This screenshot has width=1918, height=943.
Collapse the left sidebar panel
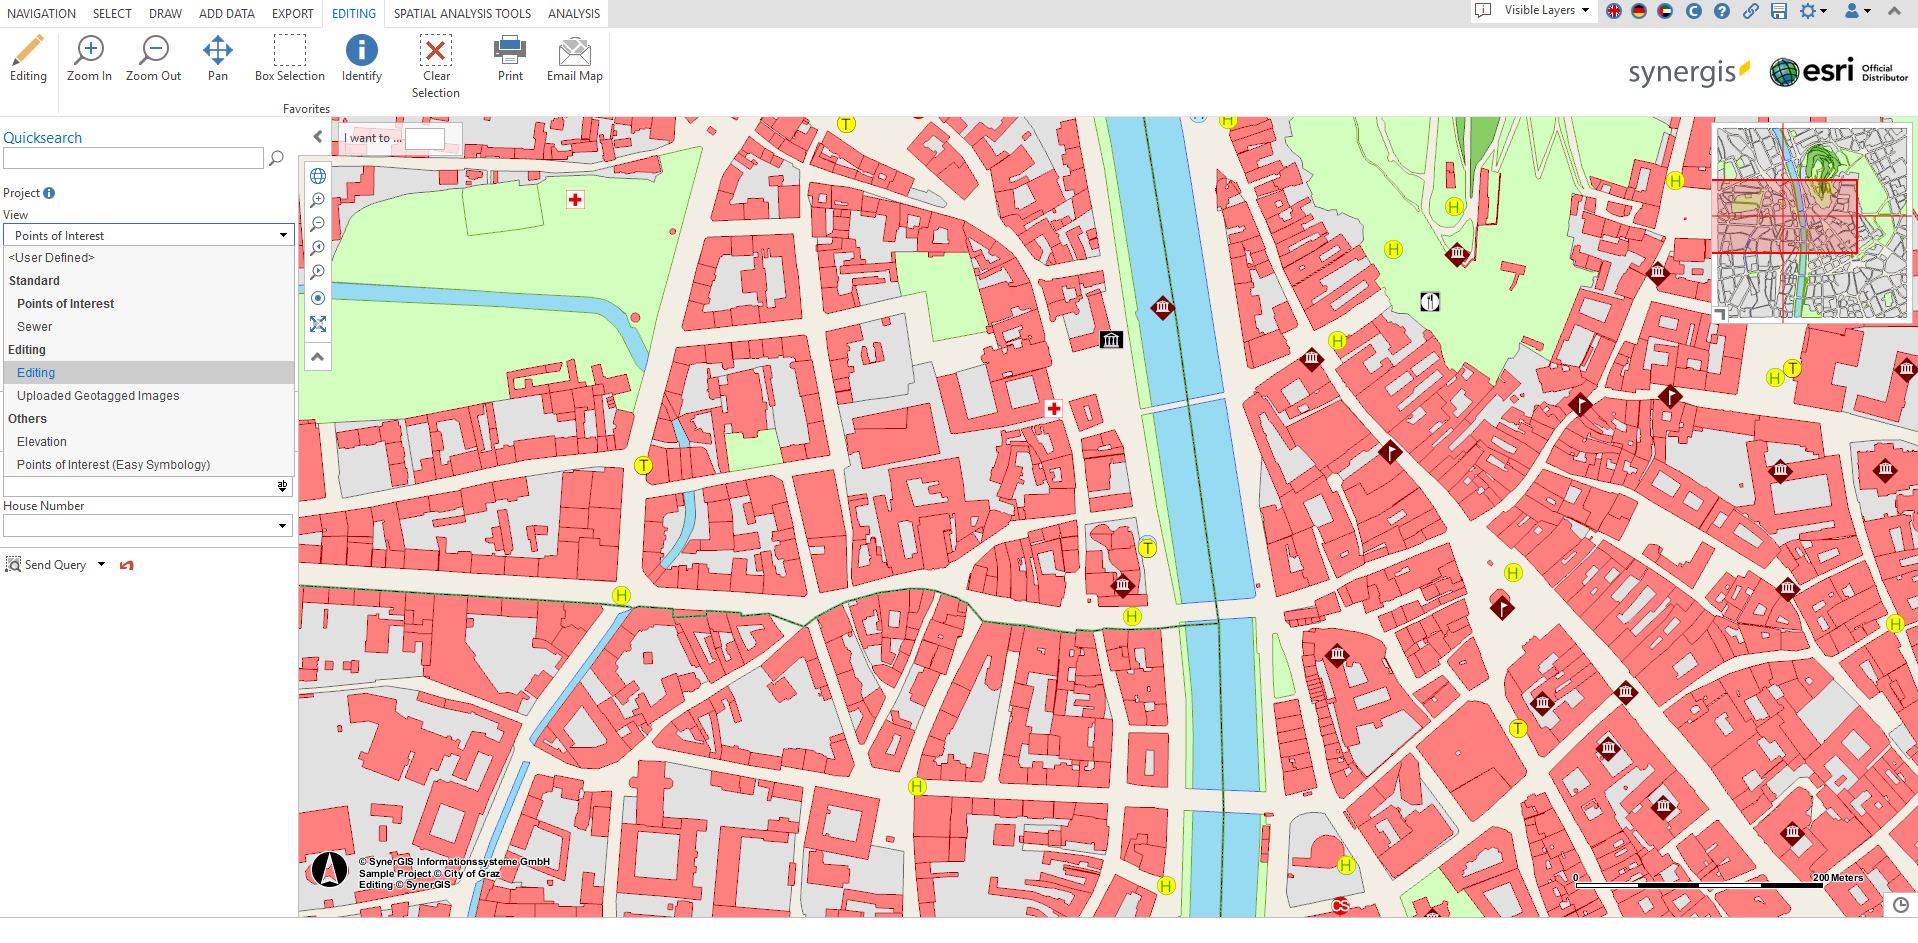(x=318, y=137)
